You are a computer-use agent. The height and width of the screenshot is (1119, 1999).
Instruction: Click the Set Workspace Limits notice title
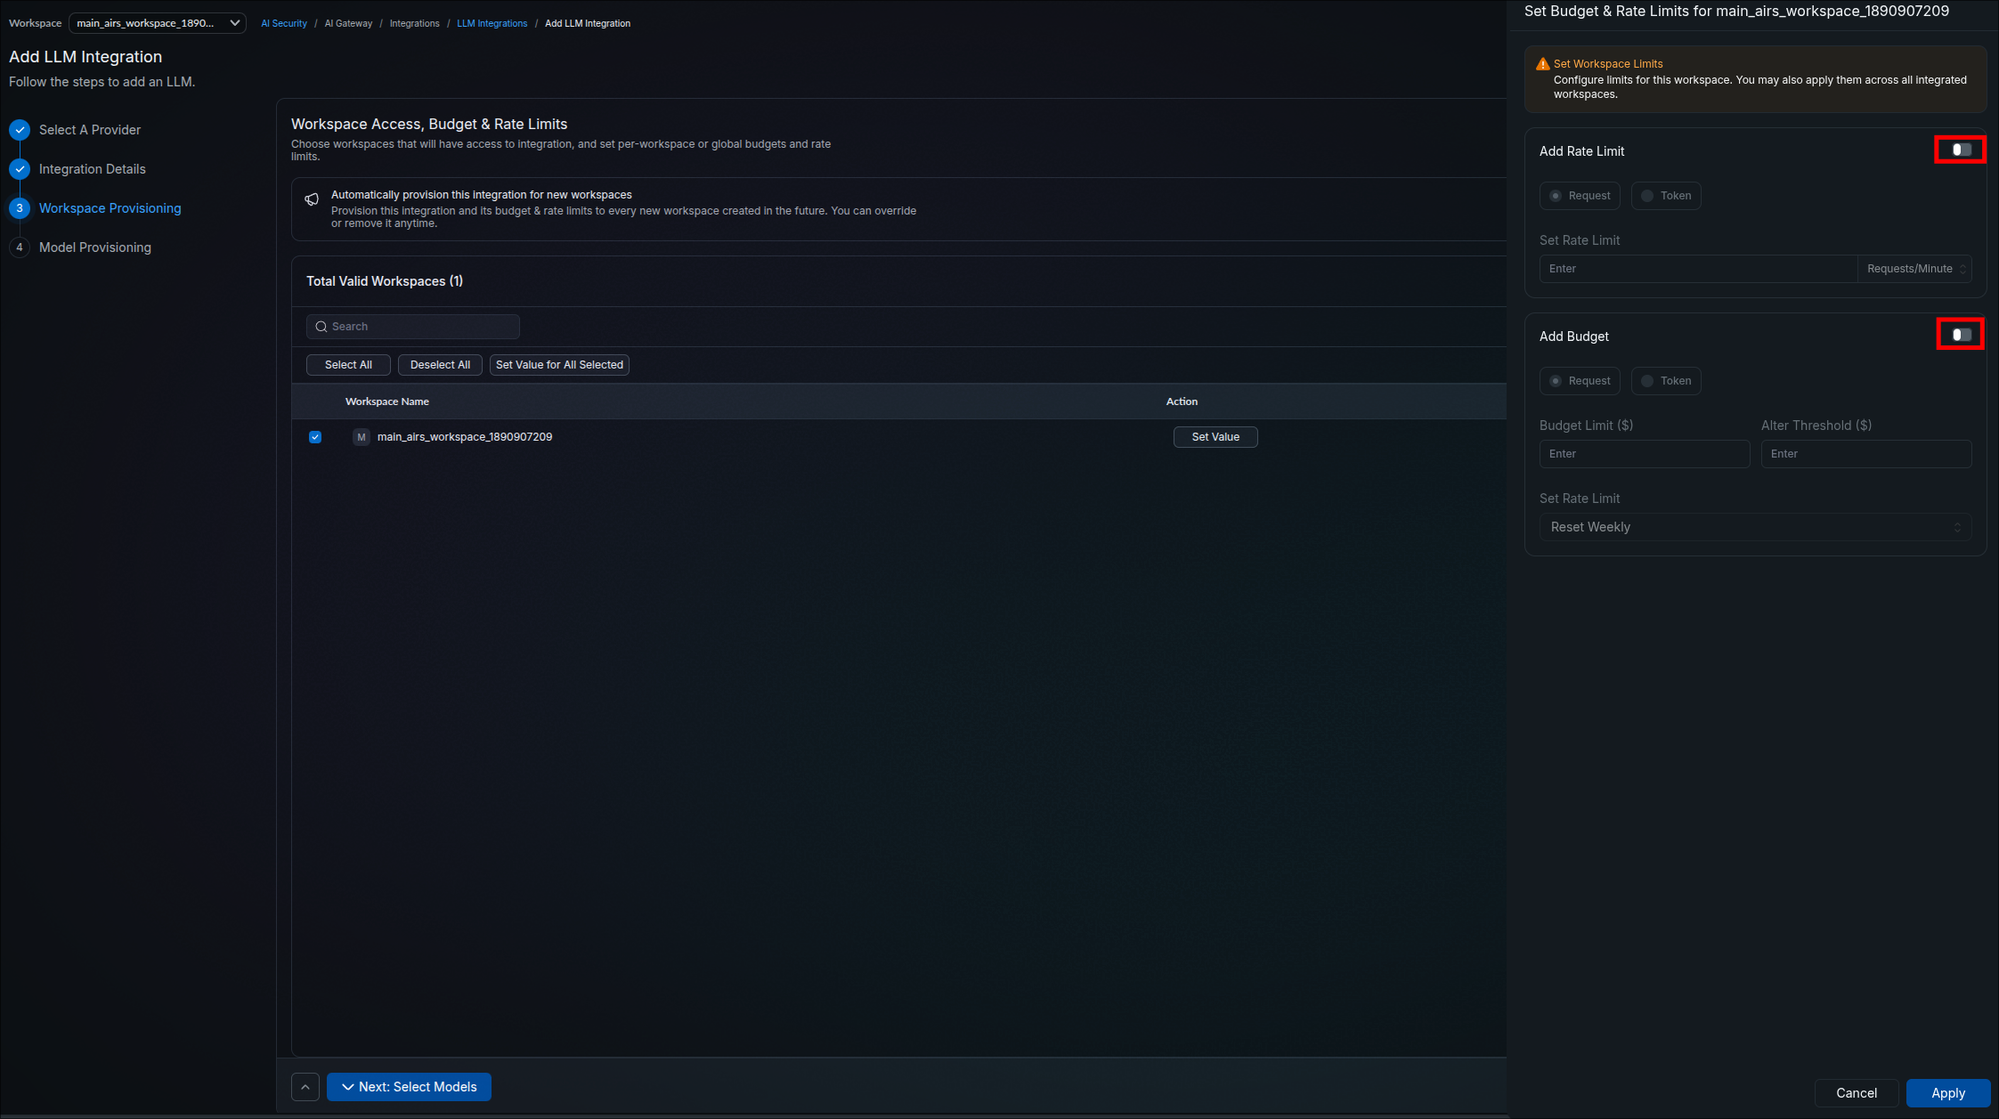[1607, 64]
